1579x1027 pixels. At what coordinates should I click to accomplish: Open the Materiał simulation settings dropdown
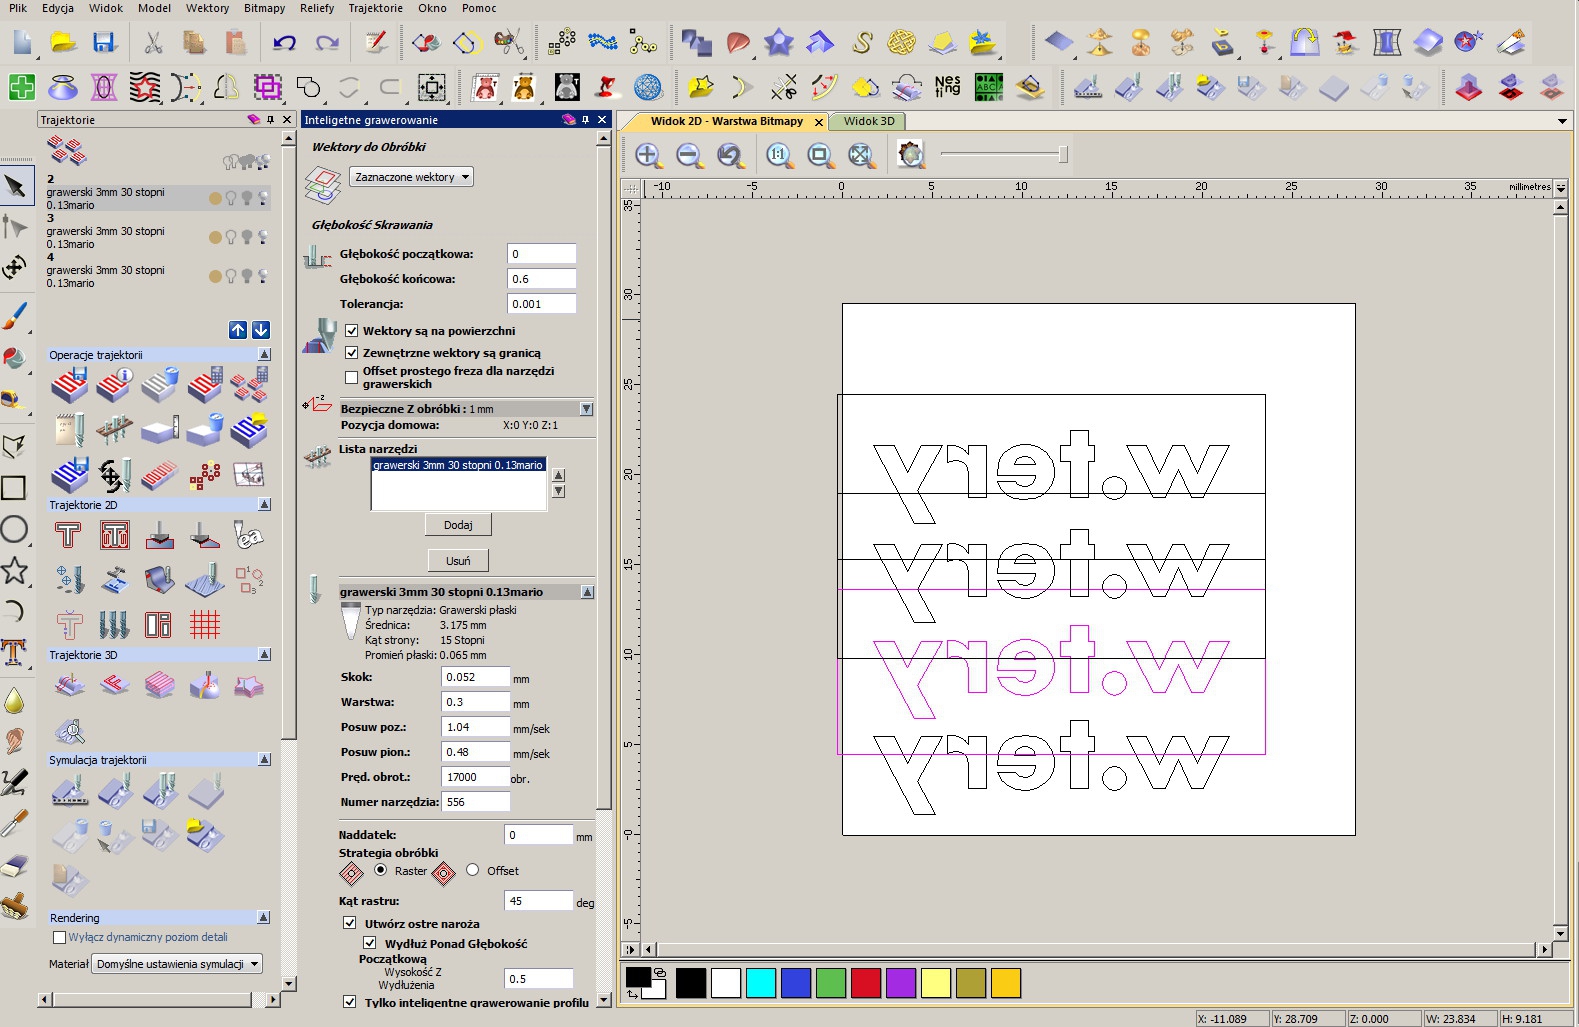click(177, 964)
